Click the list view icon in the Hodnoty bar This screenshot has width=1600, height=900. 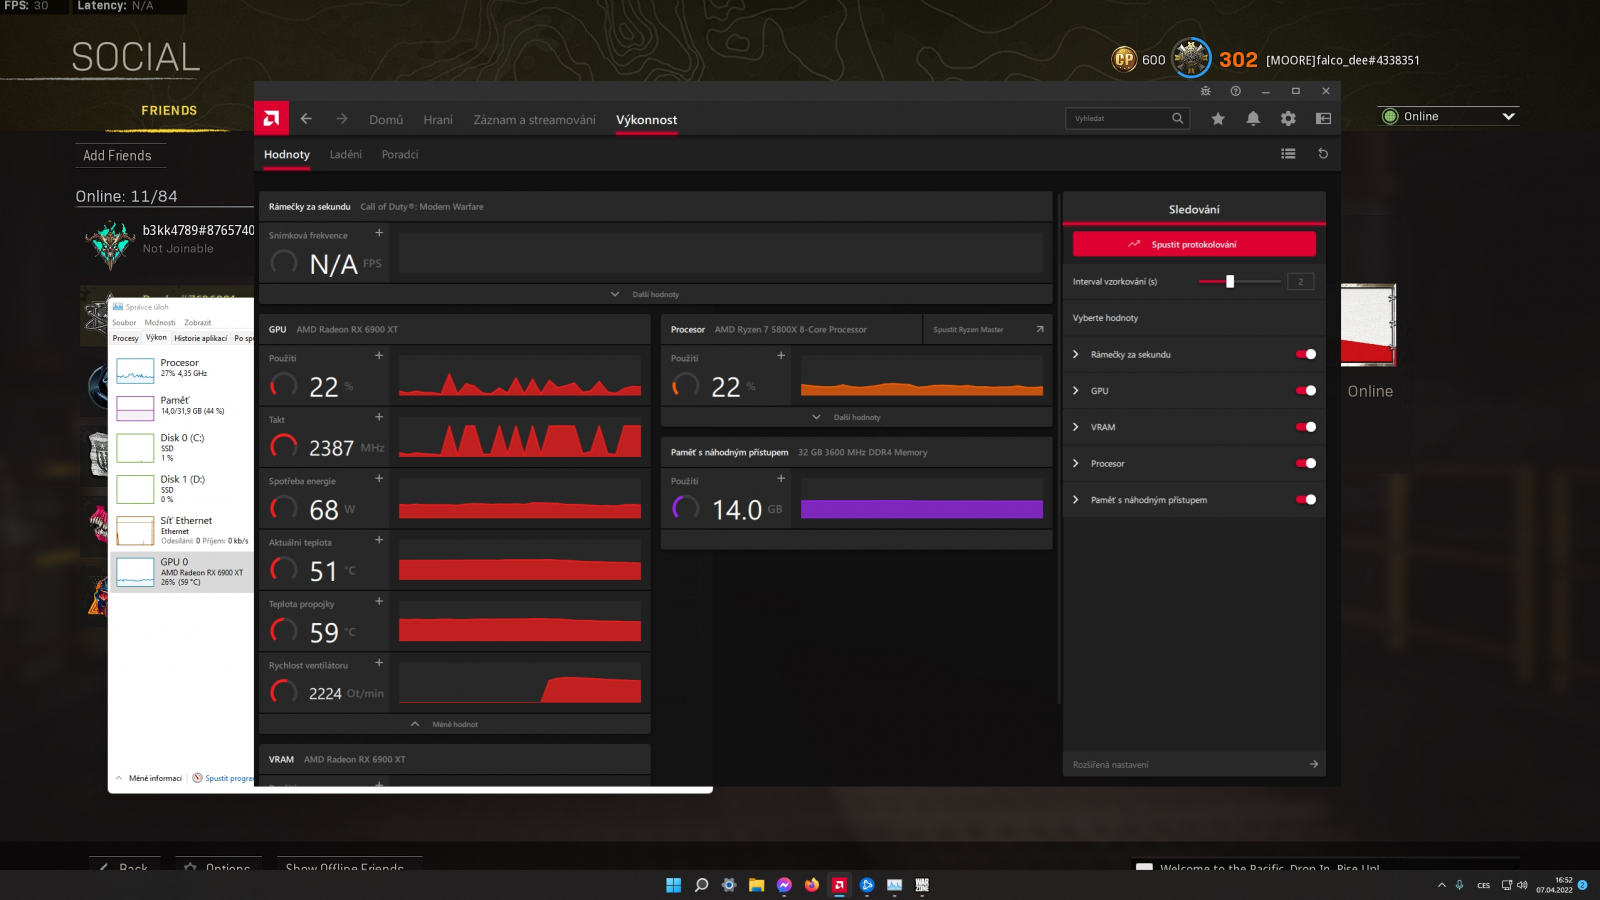coord(1288,154)
